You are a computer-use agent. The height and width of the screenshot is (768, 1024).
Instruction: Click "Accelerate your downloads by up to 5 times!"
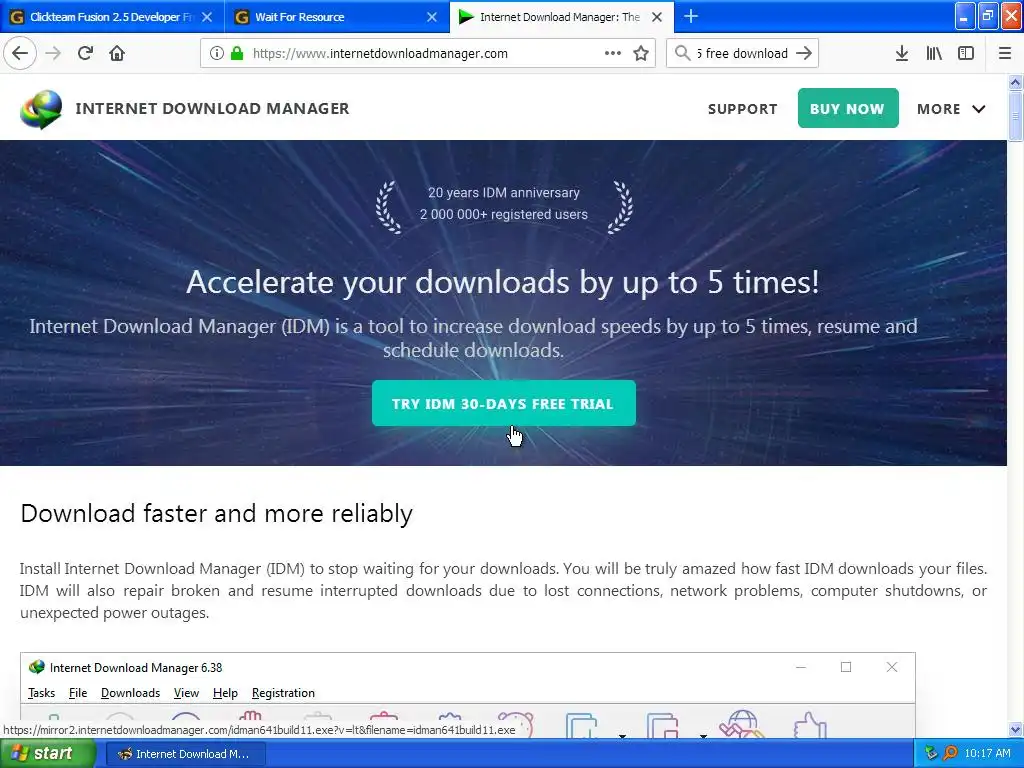[503, 282]
